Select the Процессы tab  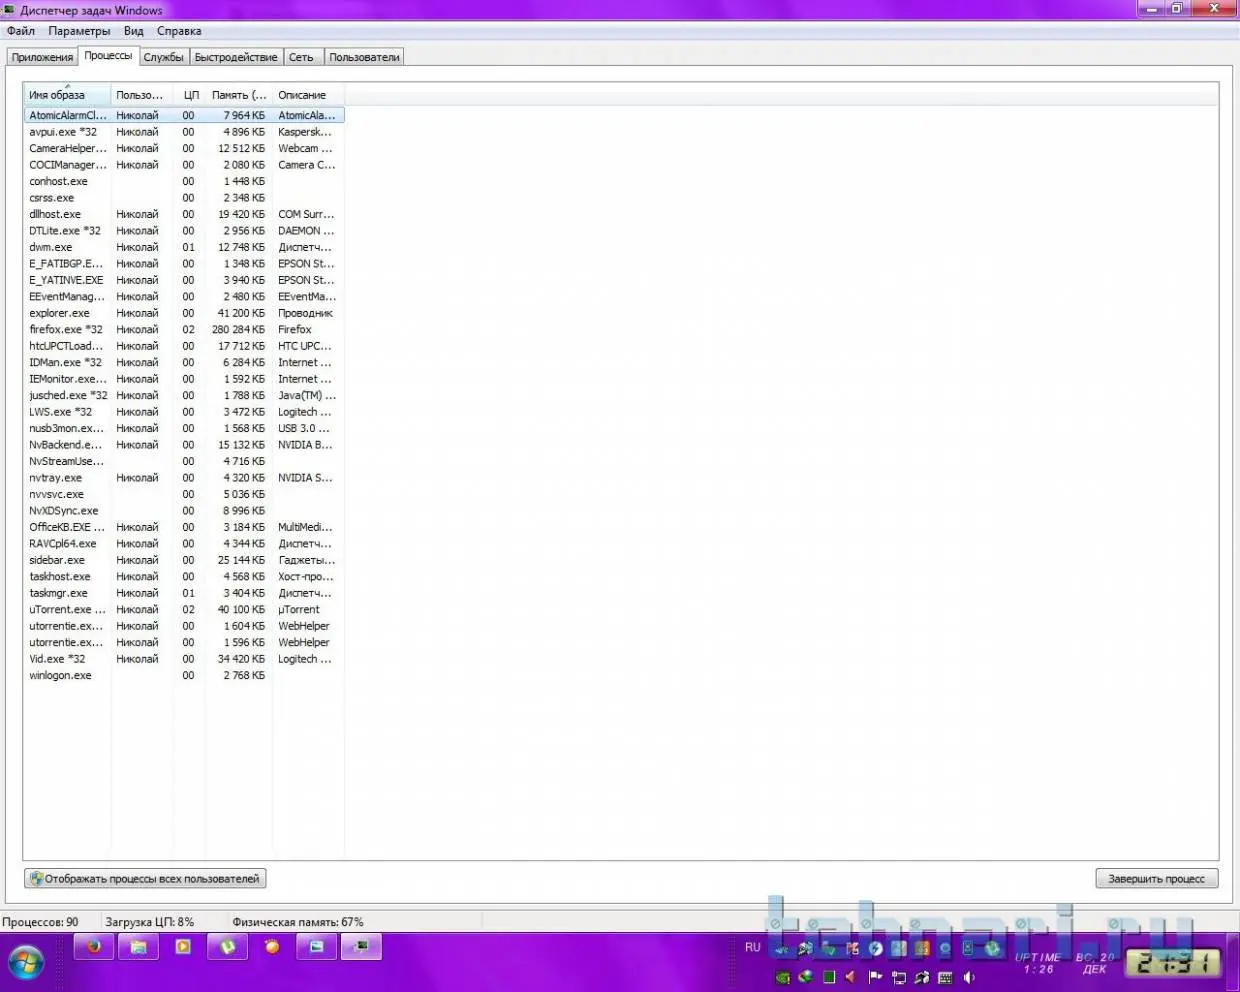pyautogui.click(x=108, y=56)
